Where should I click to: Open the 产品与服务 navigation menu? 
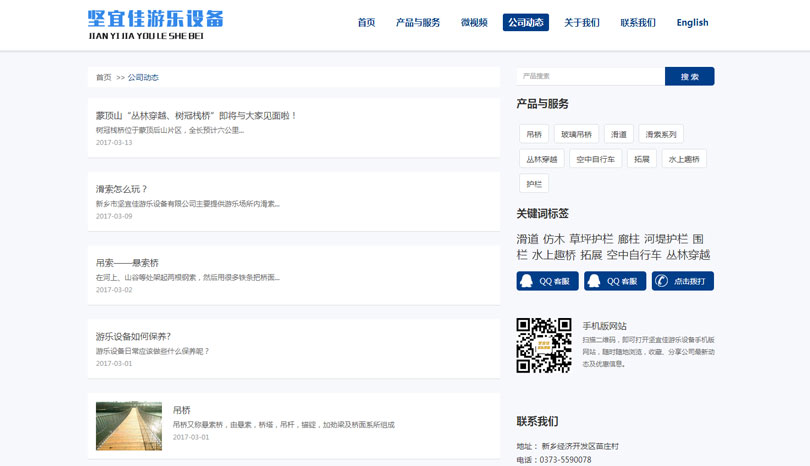click(417, 23)
